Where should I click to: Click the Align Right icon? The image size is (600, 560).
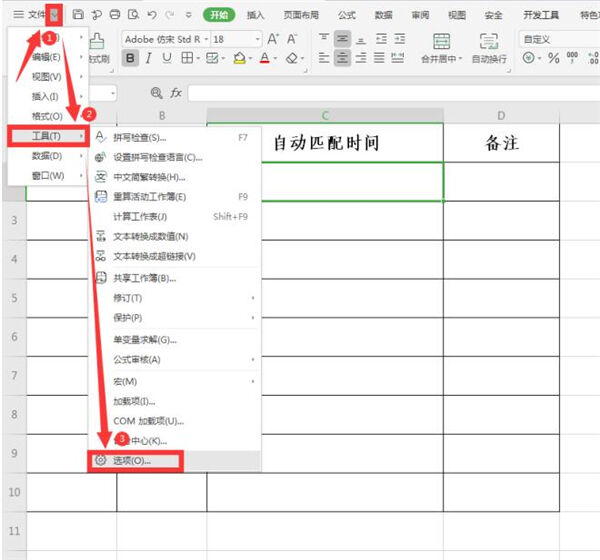click(361, 58)
